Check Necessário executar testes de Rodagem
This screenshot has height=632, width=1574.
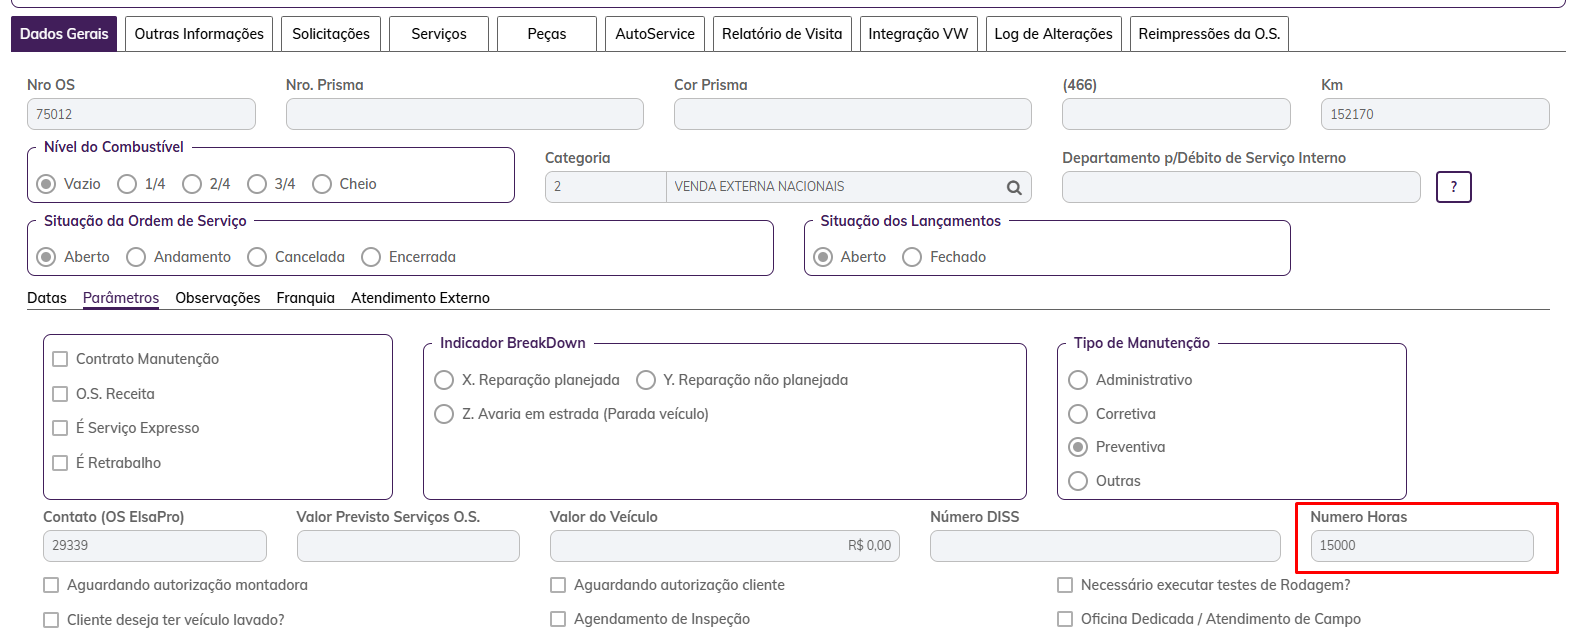click(1066, 585)
